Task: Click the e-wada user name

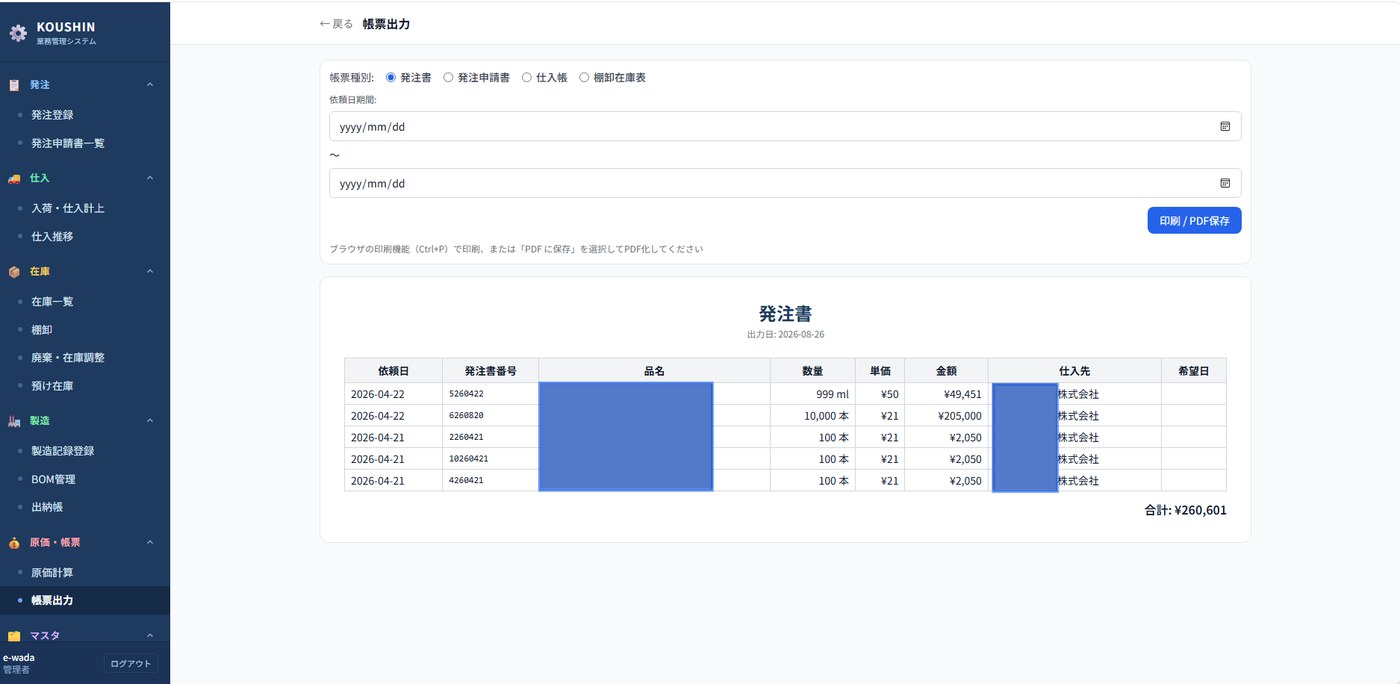Action: coord(19,657)
